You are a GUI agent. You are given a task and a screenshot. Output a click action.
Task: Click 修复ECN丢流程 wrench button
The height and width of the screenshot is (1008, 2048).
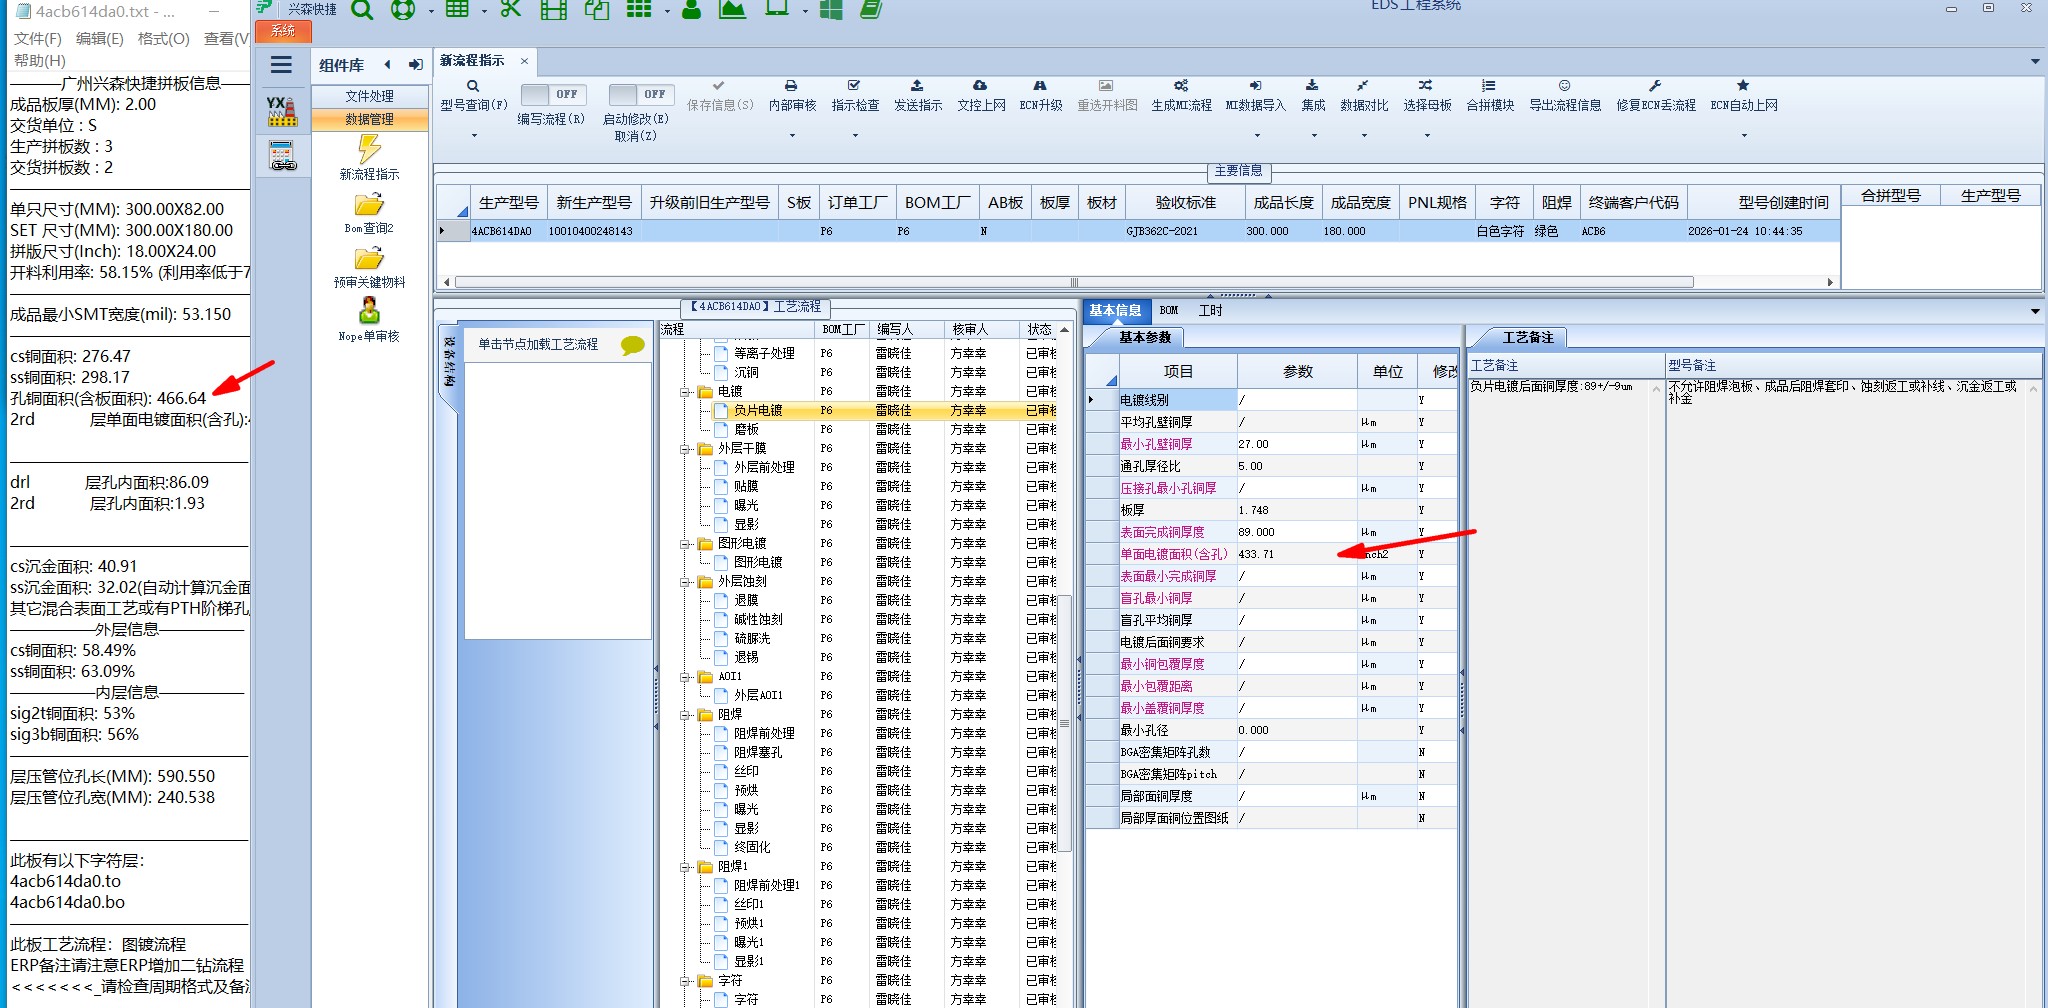1656,96
